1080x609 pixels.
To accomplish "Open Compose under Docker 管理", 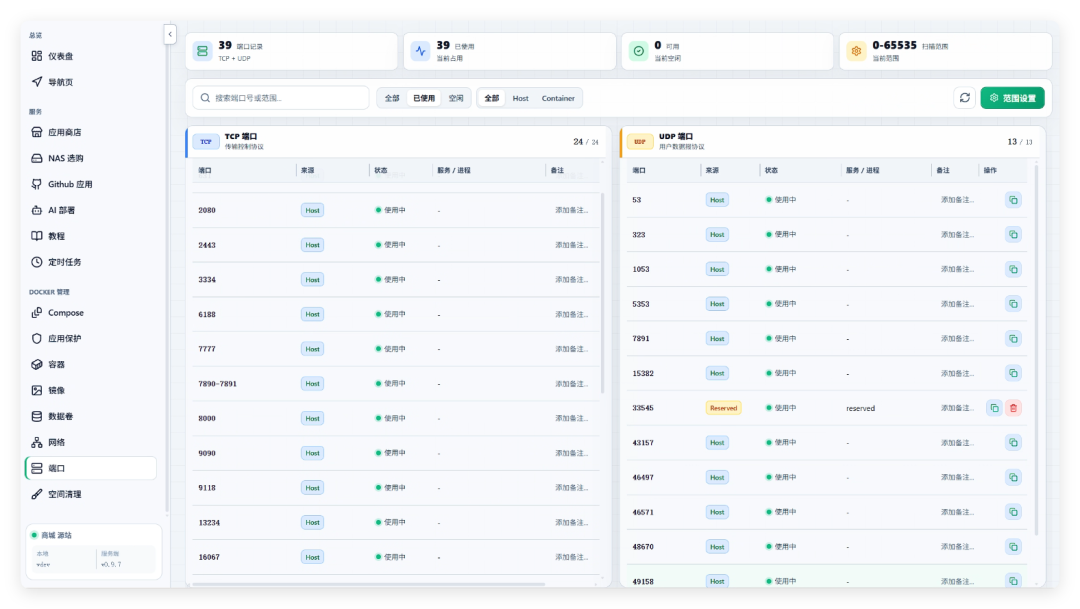I will (90, 313).
